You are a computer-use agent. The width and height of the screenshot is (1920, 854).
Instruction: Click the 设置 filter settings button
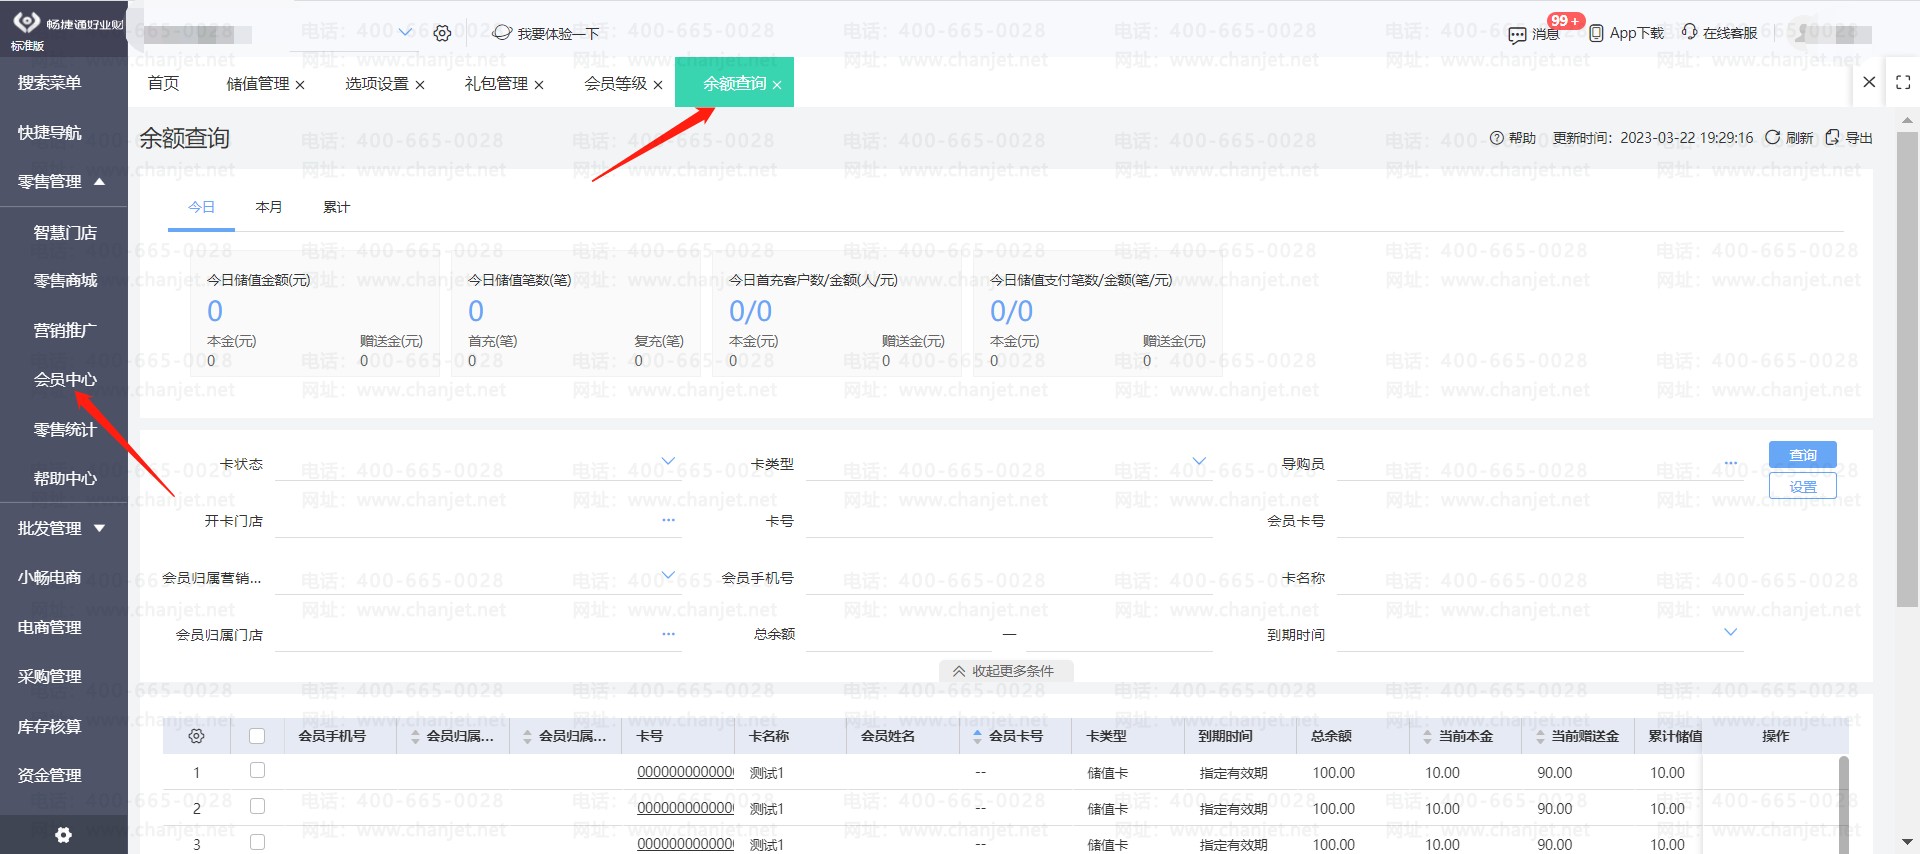1803,486
